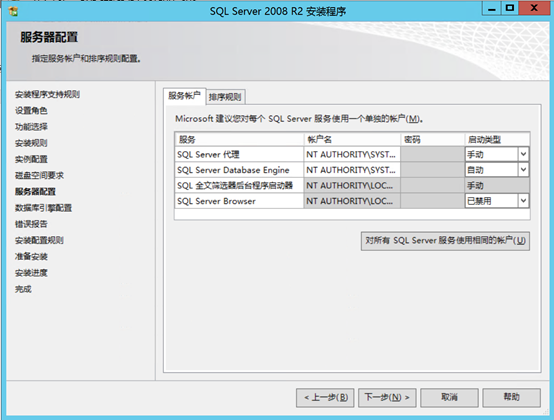
Task: Select 功能选择 step in sidebar
Action: (x=31, y=127)
